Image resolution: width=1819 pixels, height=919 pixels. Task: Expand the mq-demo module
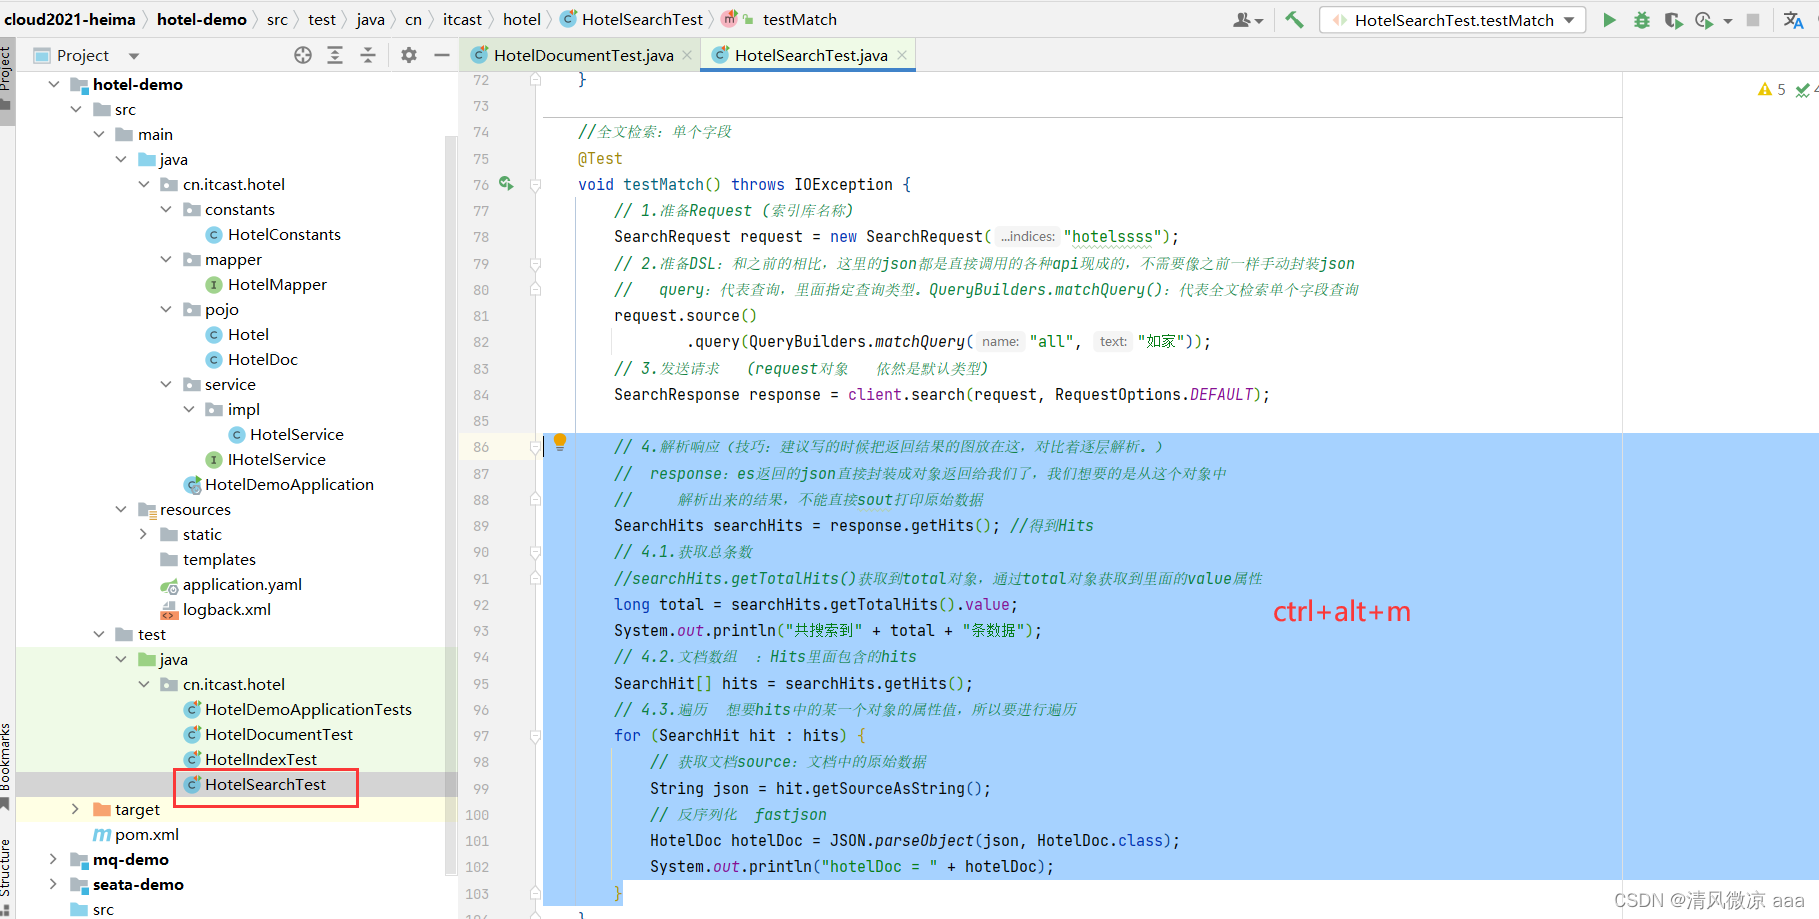point(53,859)
